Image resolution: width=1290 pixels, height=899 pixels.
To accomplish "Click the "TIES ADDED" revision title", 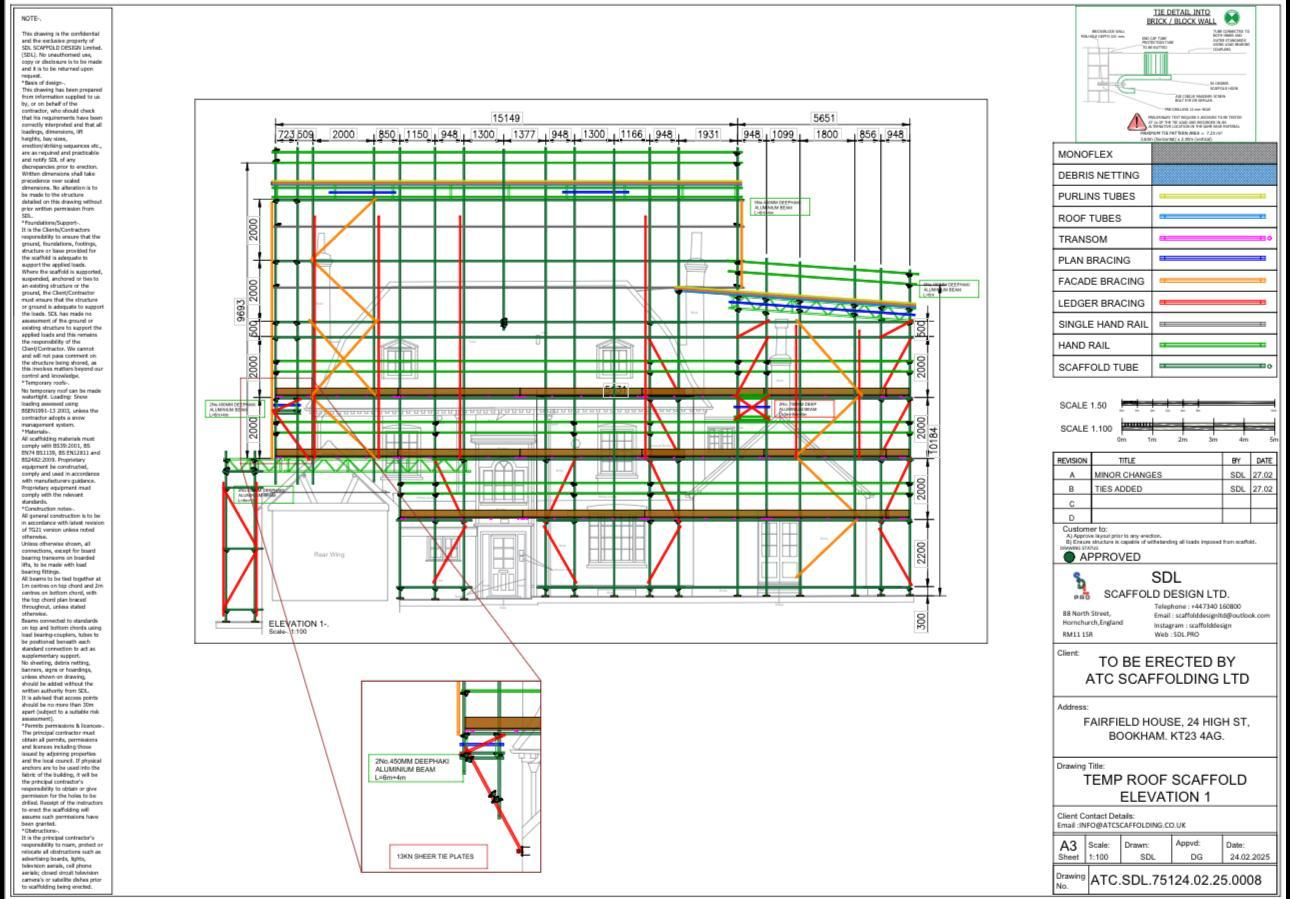I will point(1118,489).
